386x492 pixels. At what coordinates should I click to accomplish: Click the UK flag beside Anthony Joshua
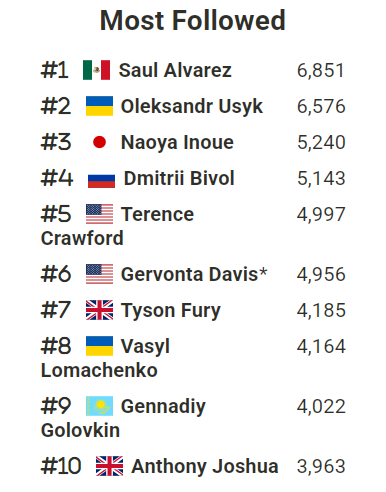109,466
